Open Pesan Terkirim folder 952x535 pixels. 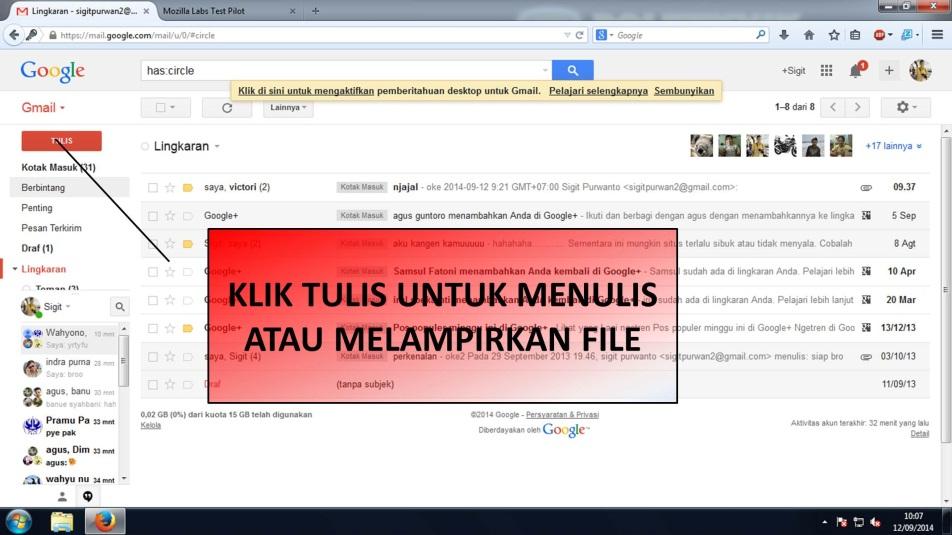coord(52,228)
